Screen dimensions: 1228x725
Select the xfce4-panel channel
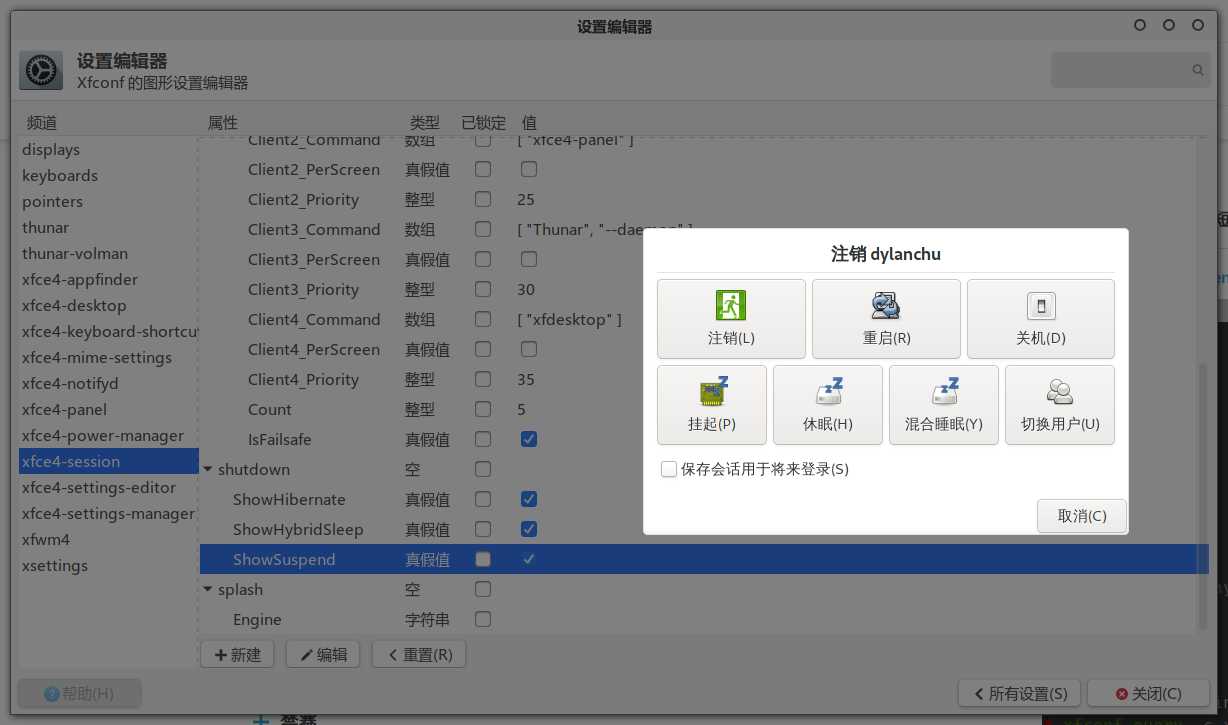point(109,409)
